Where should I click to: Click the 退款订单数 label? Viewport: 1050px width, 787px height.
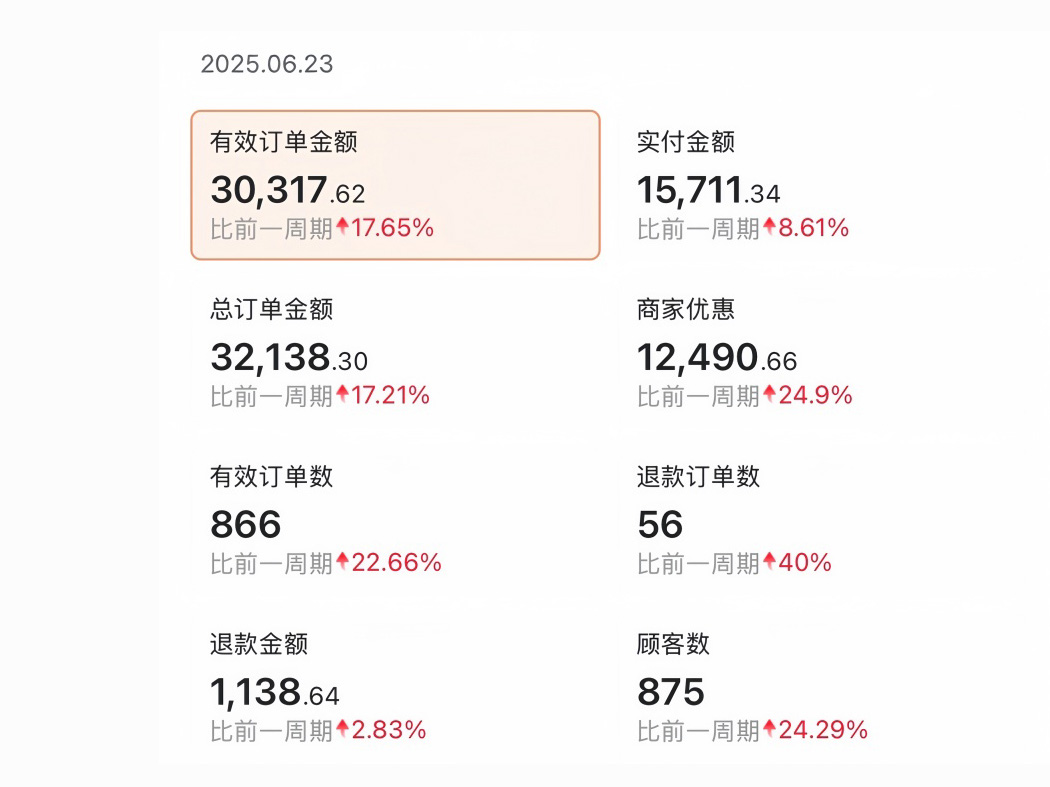tap(696, 477)
